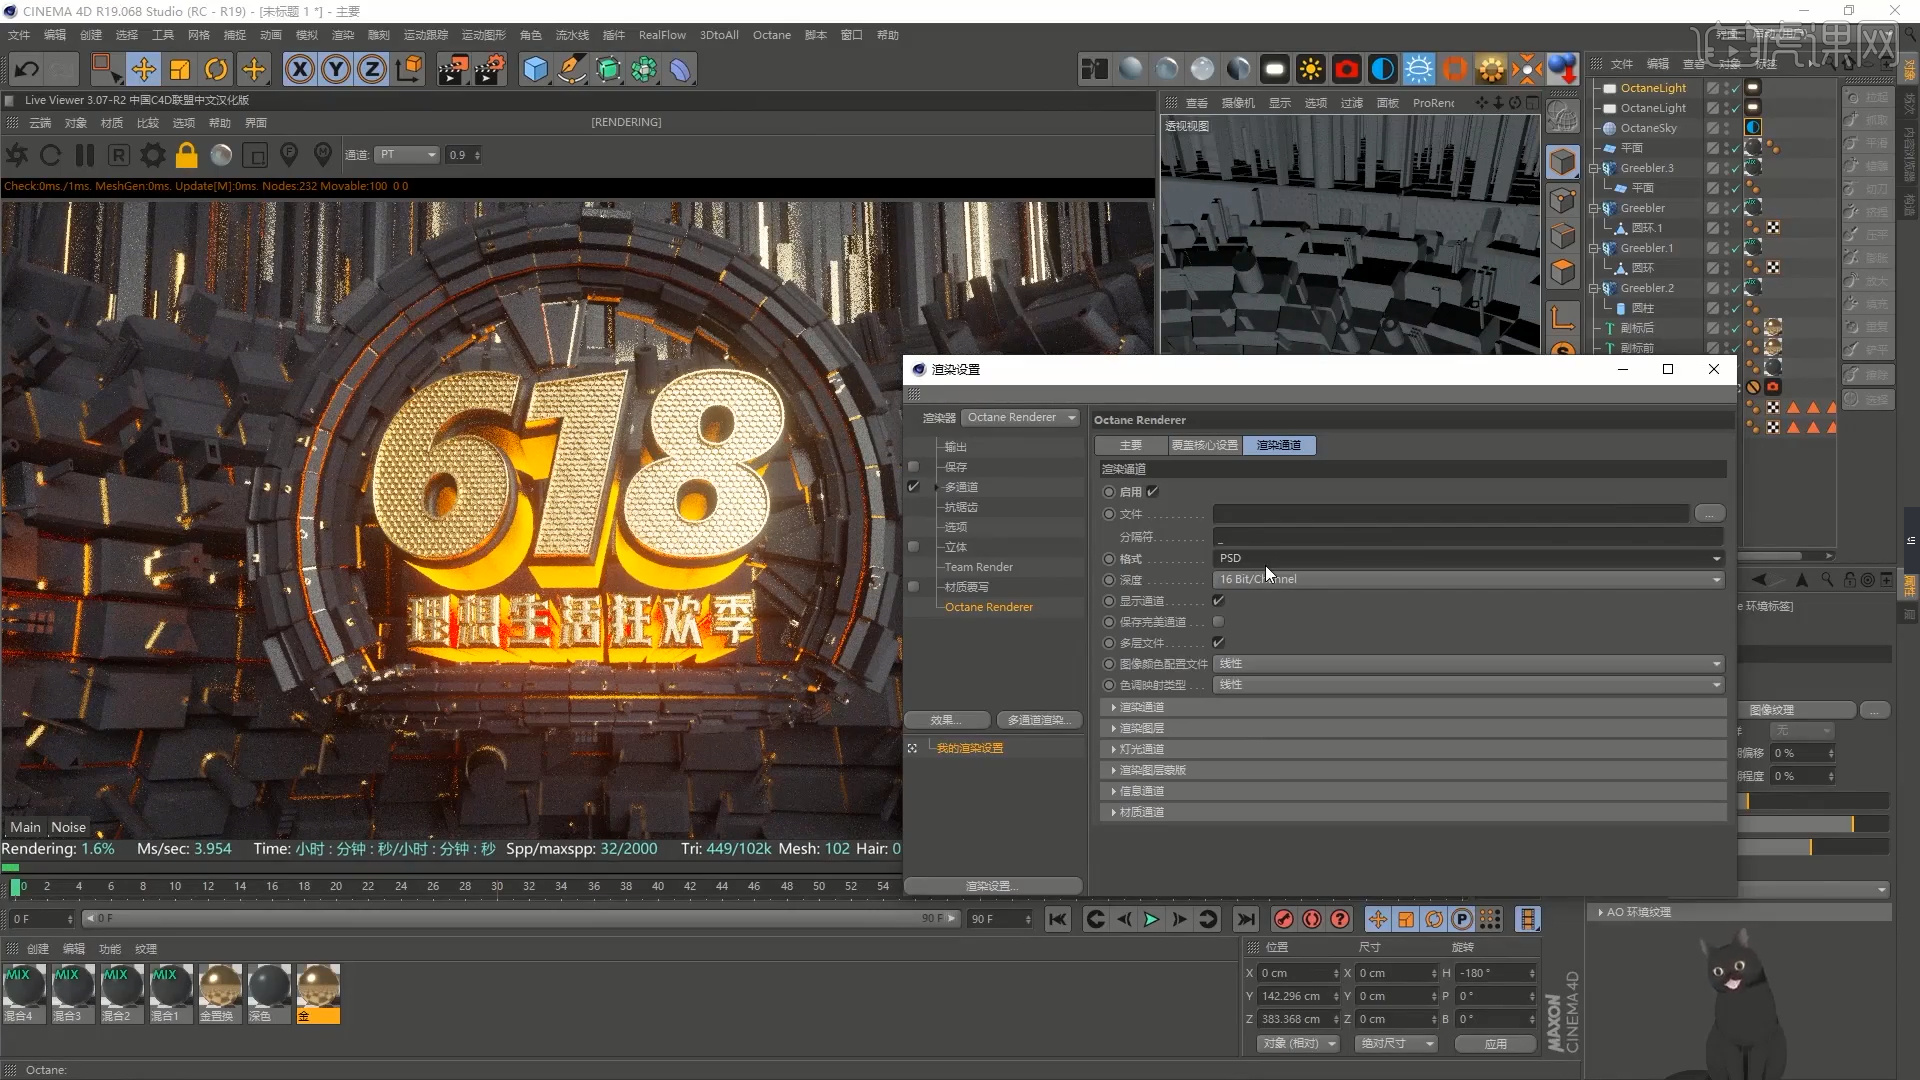Click the 对比 percentage slider field
Screen dimensions: 1920x1080
(x=1800, y=775)
